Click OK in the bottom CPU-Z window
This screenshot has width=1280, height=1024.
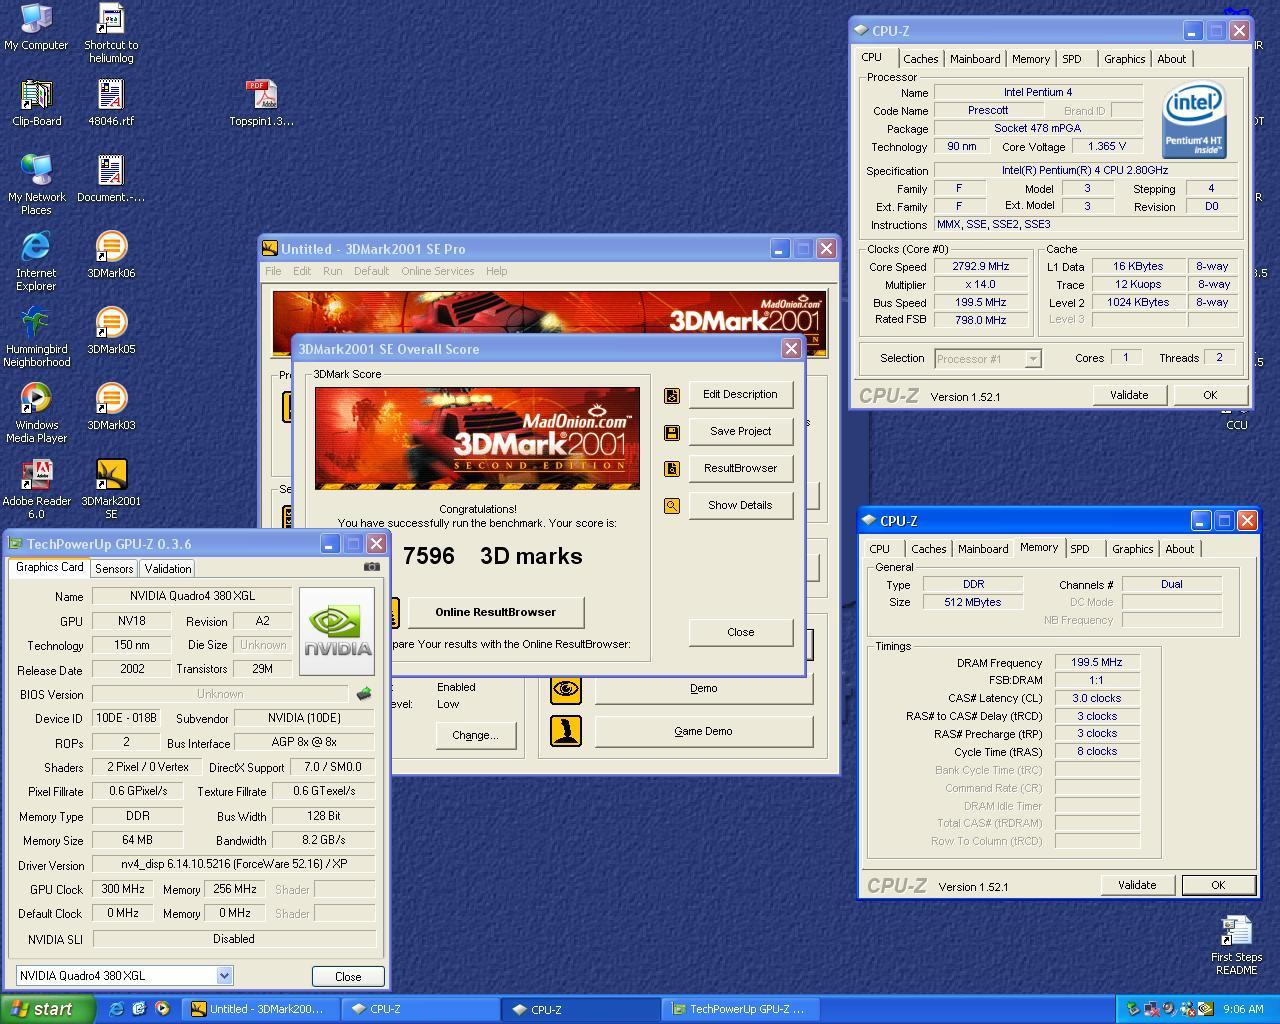1217,885
